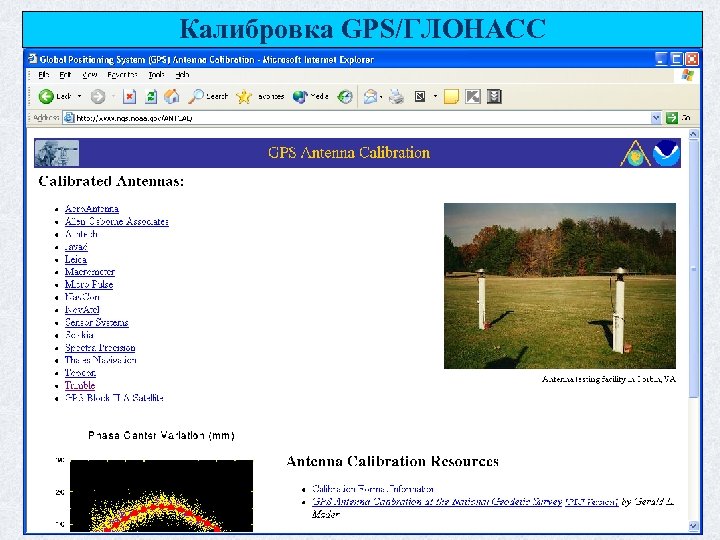Screen dimensions: 720x540
Task: Open the Edit button dropdown arrow
Action: (435, 96)
